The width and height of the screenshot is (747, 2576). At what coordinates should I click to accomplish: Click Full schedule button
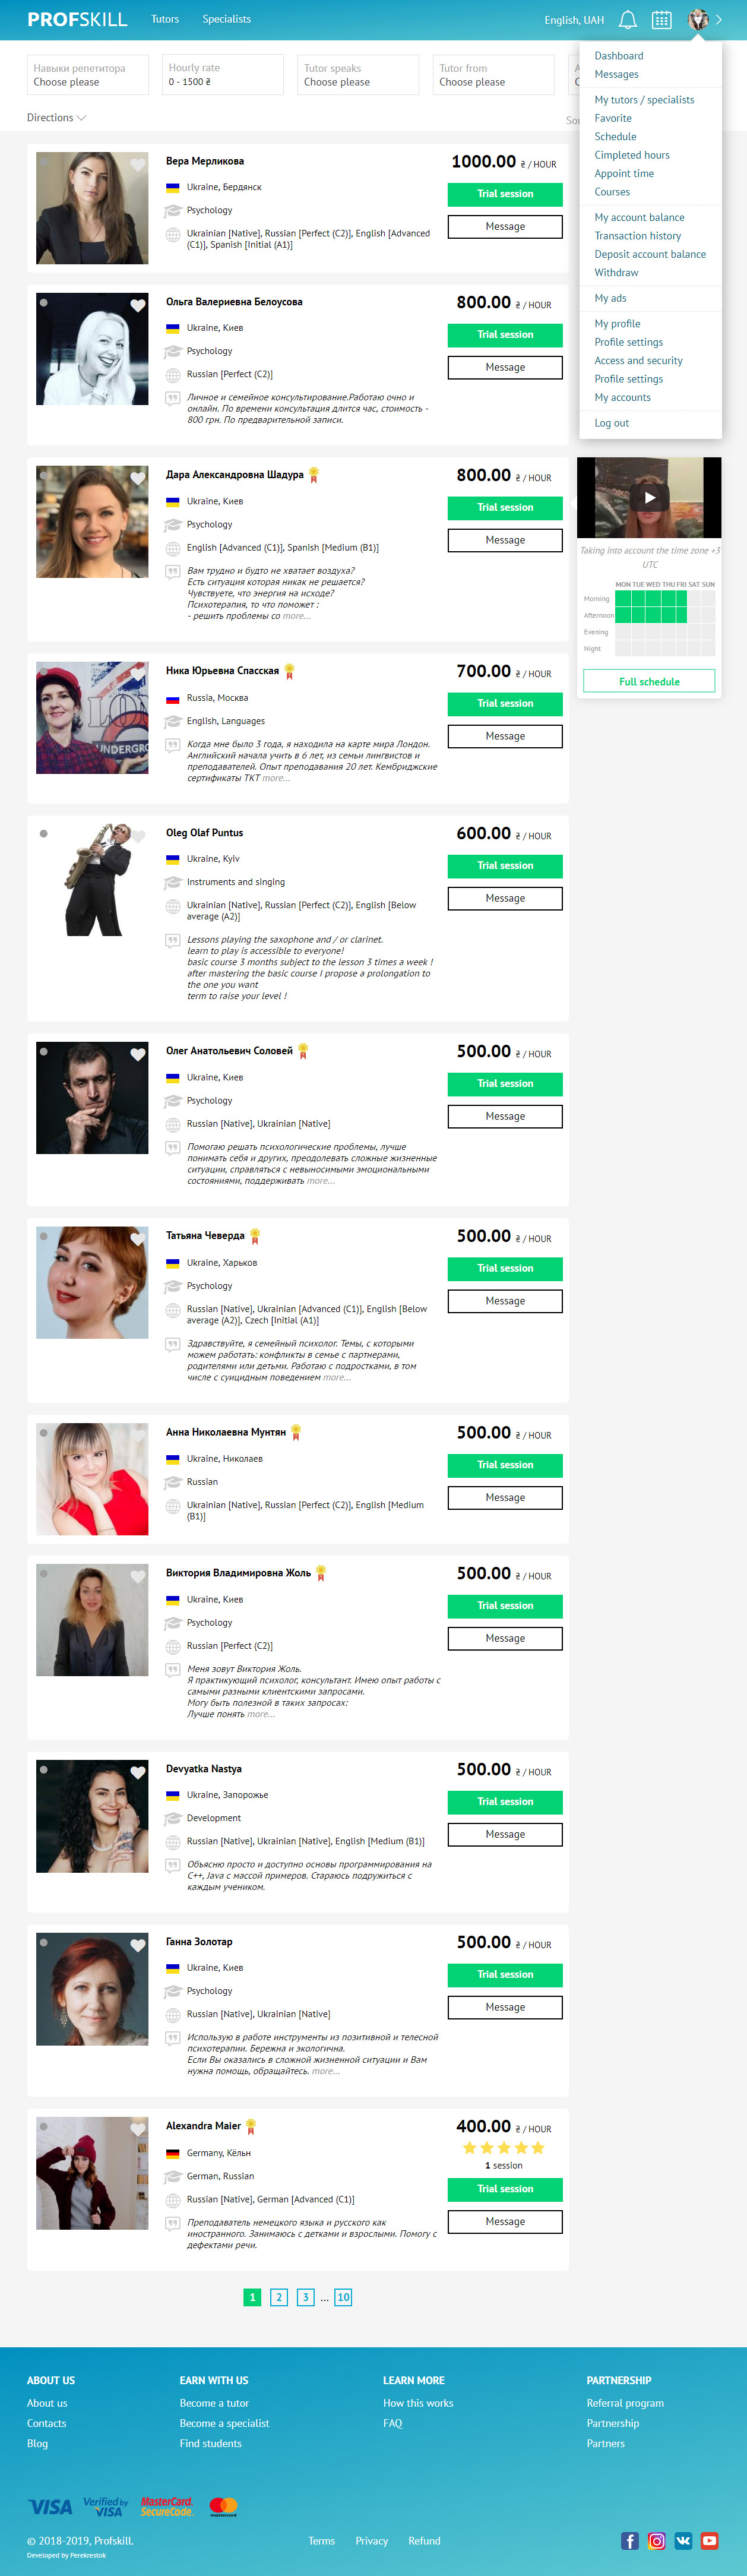(649, 681)
